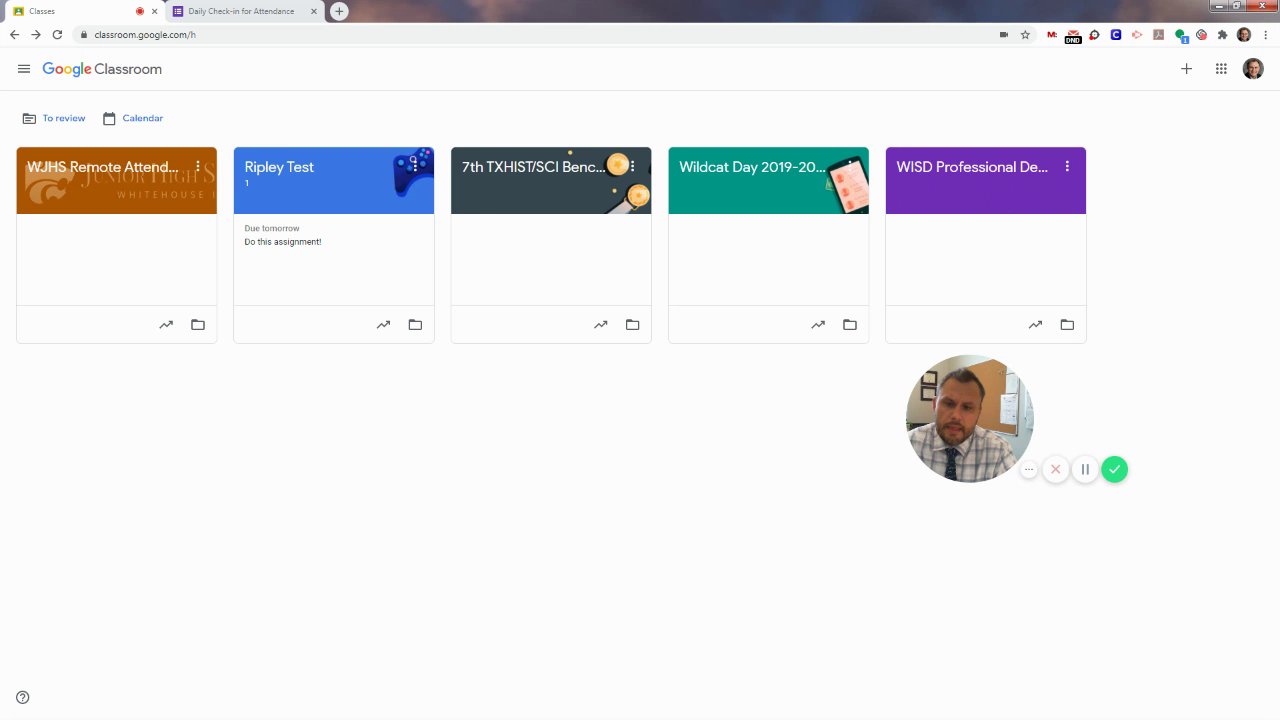Viewport: 1280px width, 720px height.
Task: Finish recording with the green checkmark
Action: point(1114,469)
